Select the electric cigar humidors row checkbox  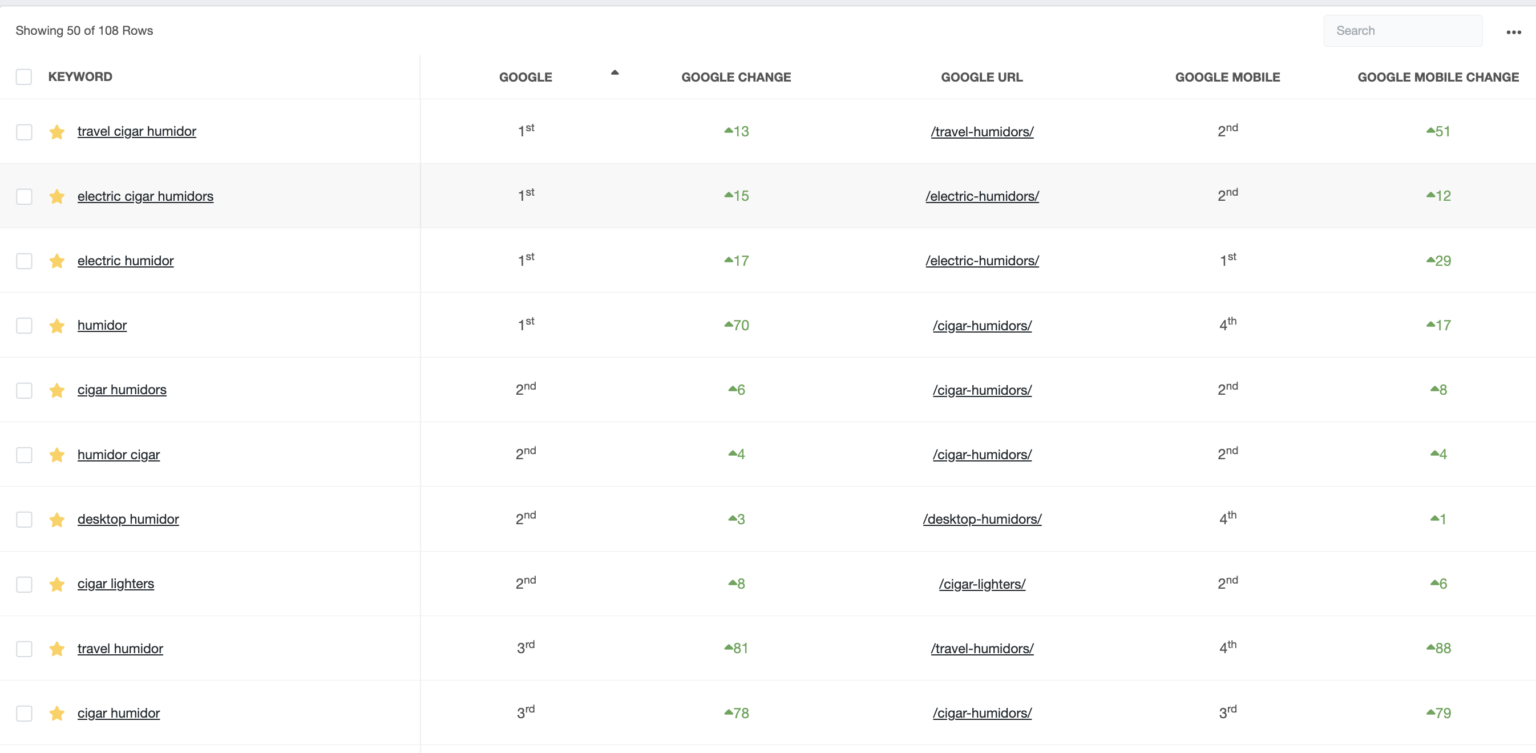pyautogui.click(x=24, y=197)
